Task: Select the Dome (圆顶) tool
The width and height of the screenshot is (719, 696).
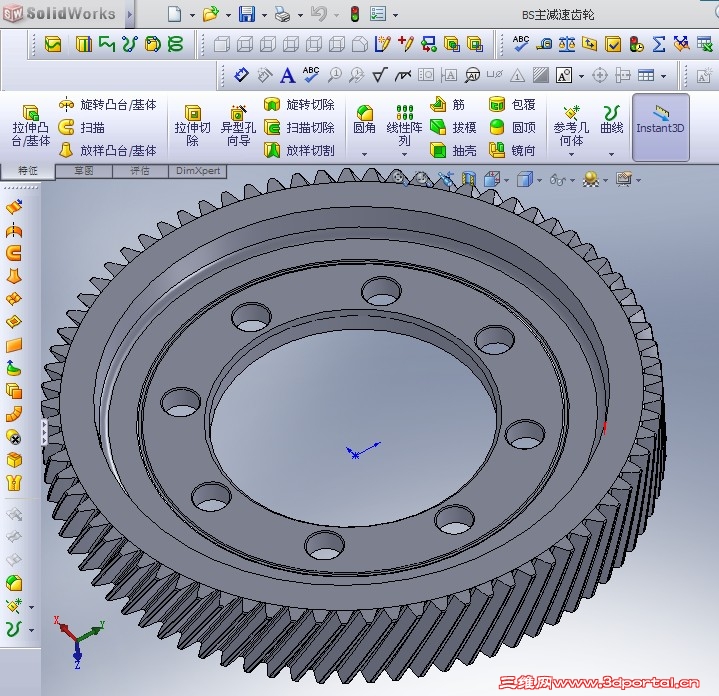Action: coord(512,127)
